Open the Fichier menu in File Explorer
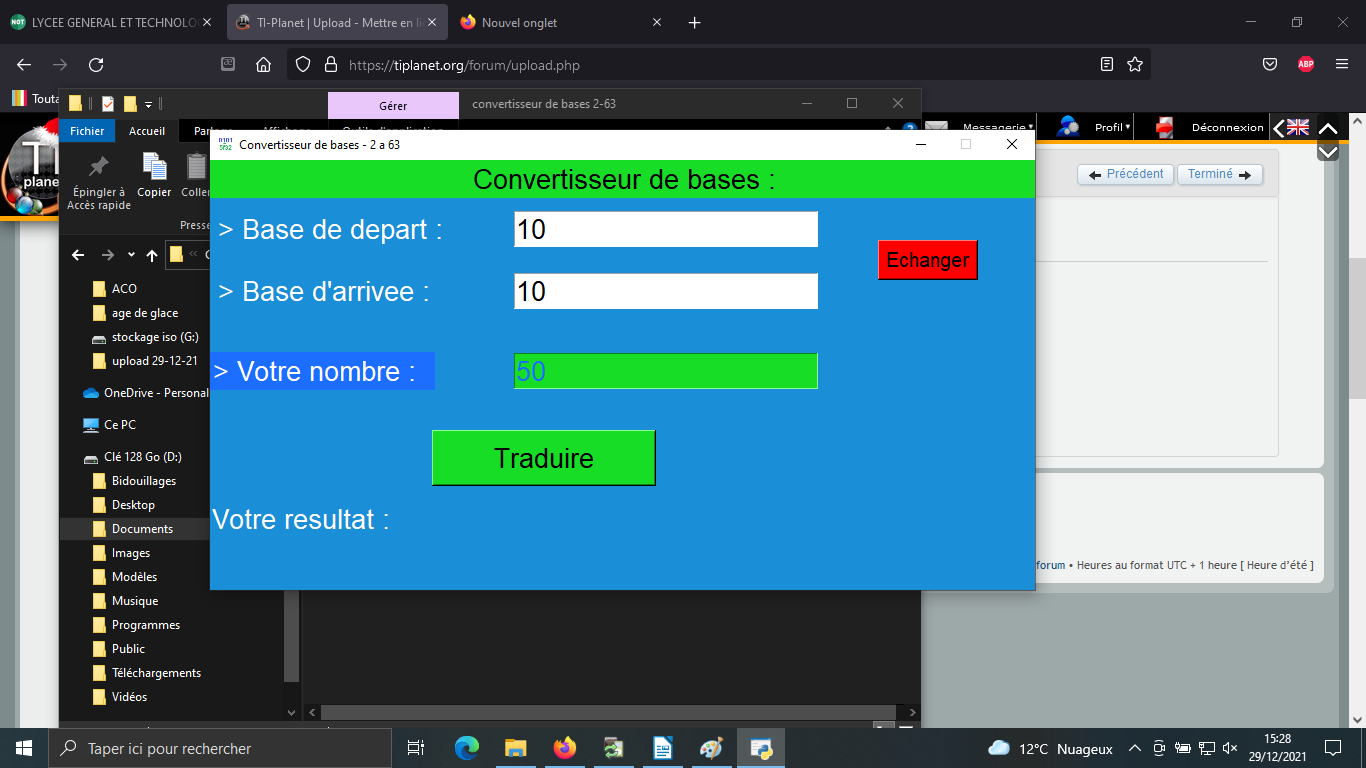Viewport: 1366px width, 768px height. tap(87, 131)
